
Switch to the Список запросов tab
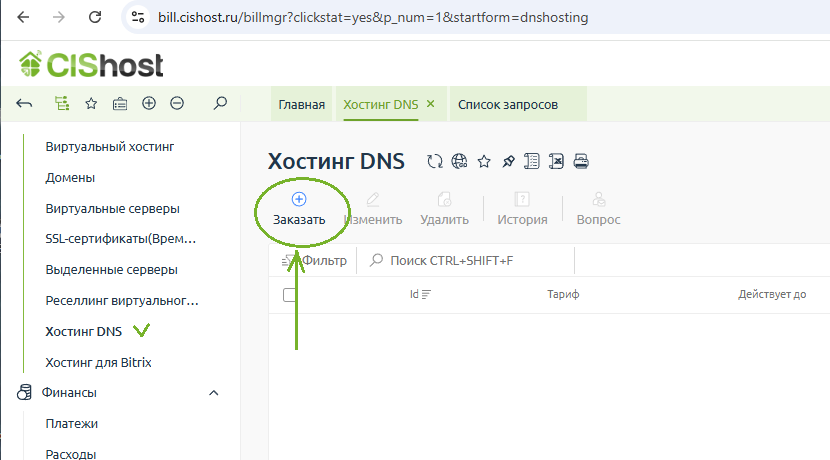(x=507, y=105)
